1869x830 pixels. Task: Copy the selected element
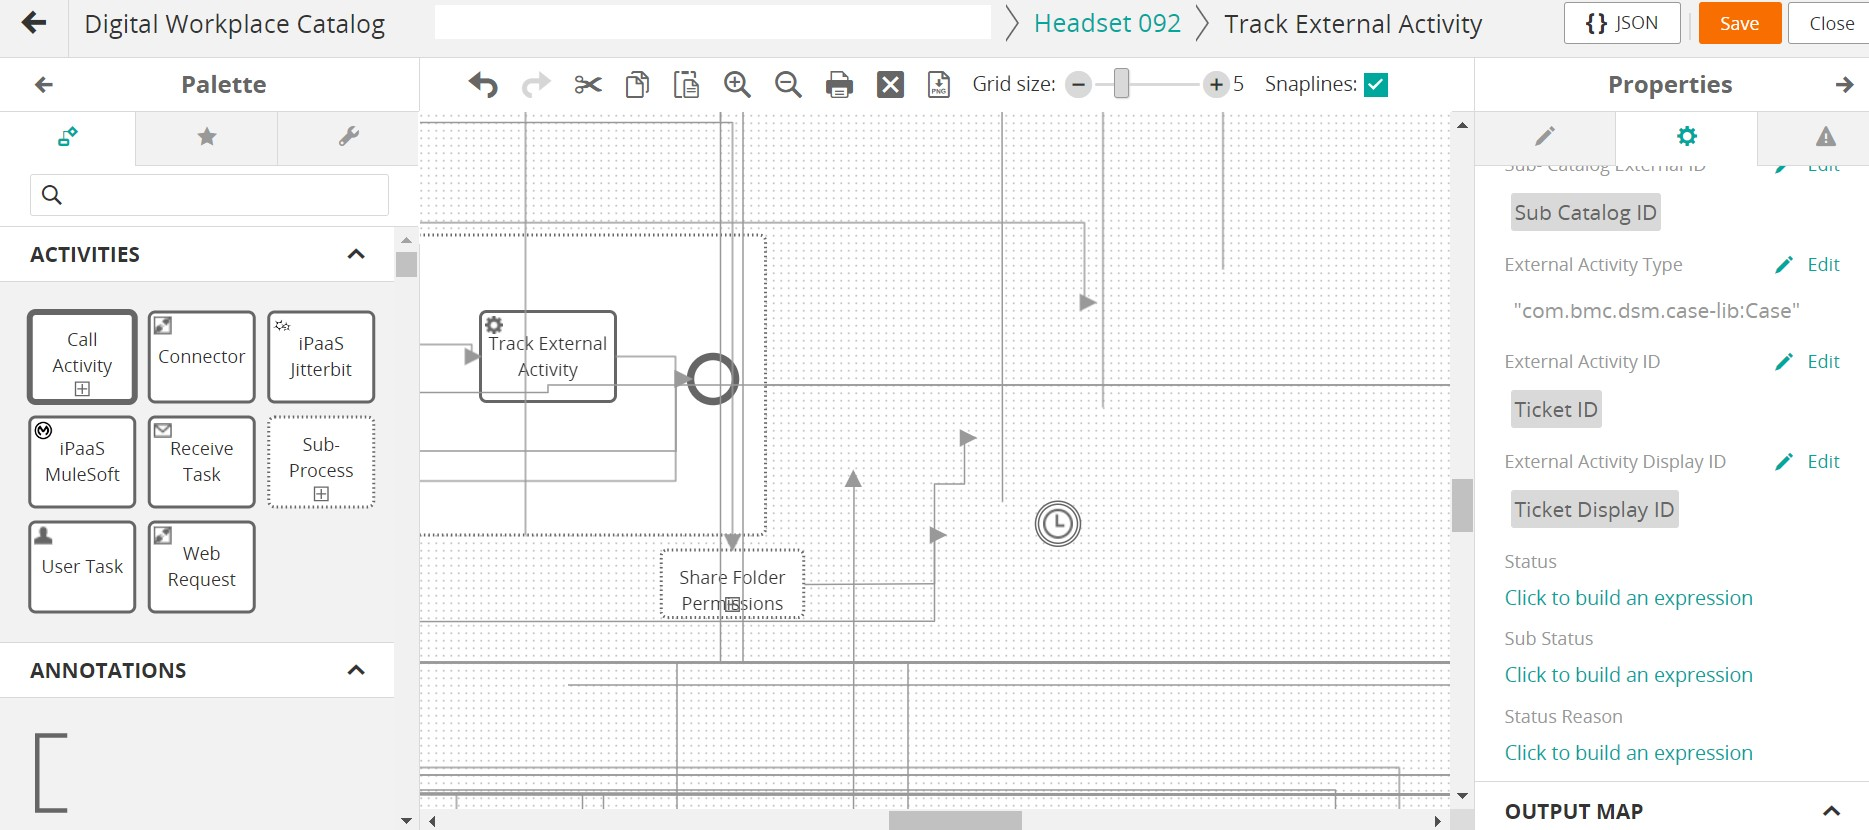(637, 85)
